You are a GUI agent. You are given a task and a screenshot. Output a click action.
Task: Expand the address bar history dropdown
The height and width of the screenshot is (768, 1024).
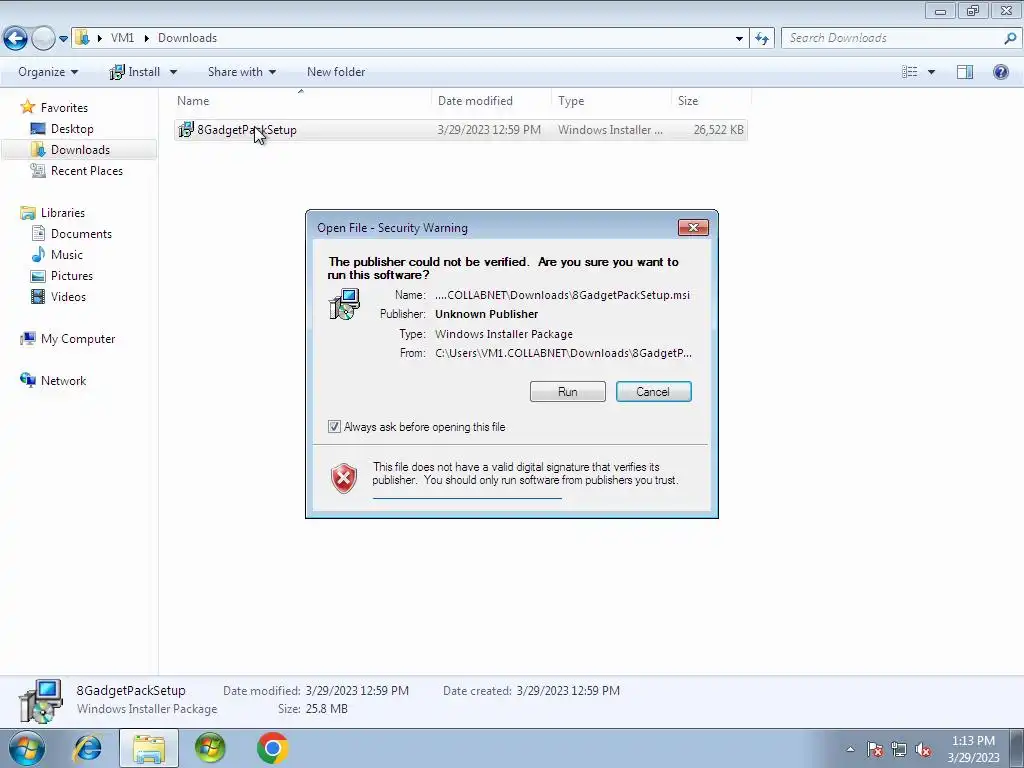[739, 39]
